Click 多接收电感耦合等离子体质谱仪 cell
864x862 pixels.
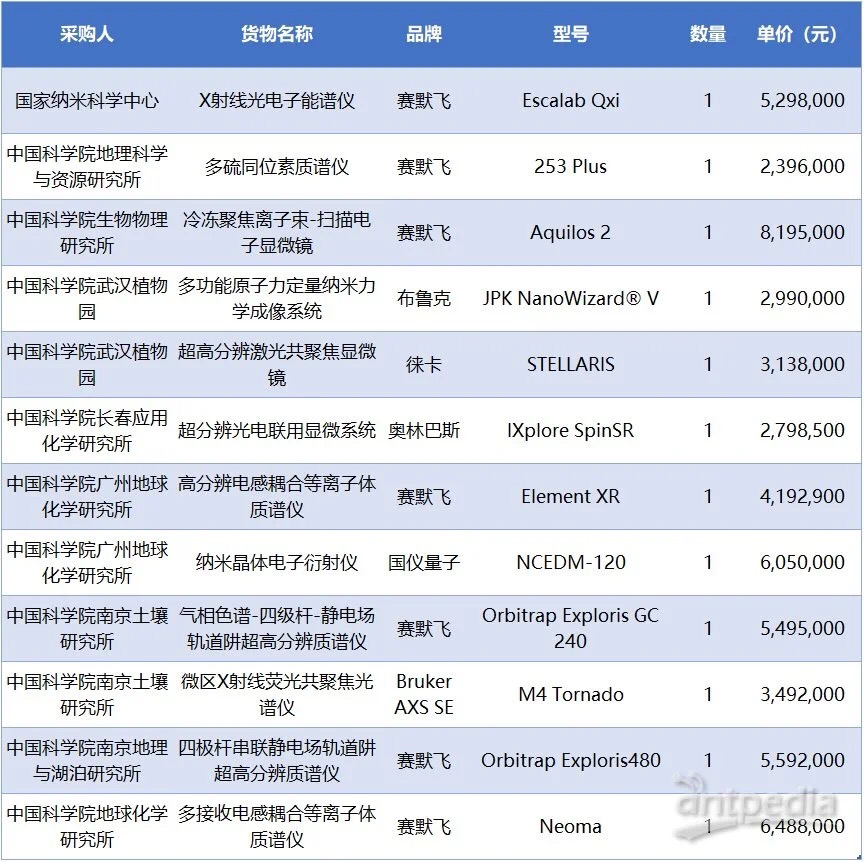(277, 827)
